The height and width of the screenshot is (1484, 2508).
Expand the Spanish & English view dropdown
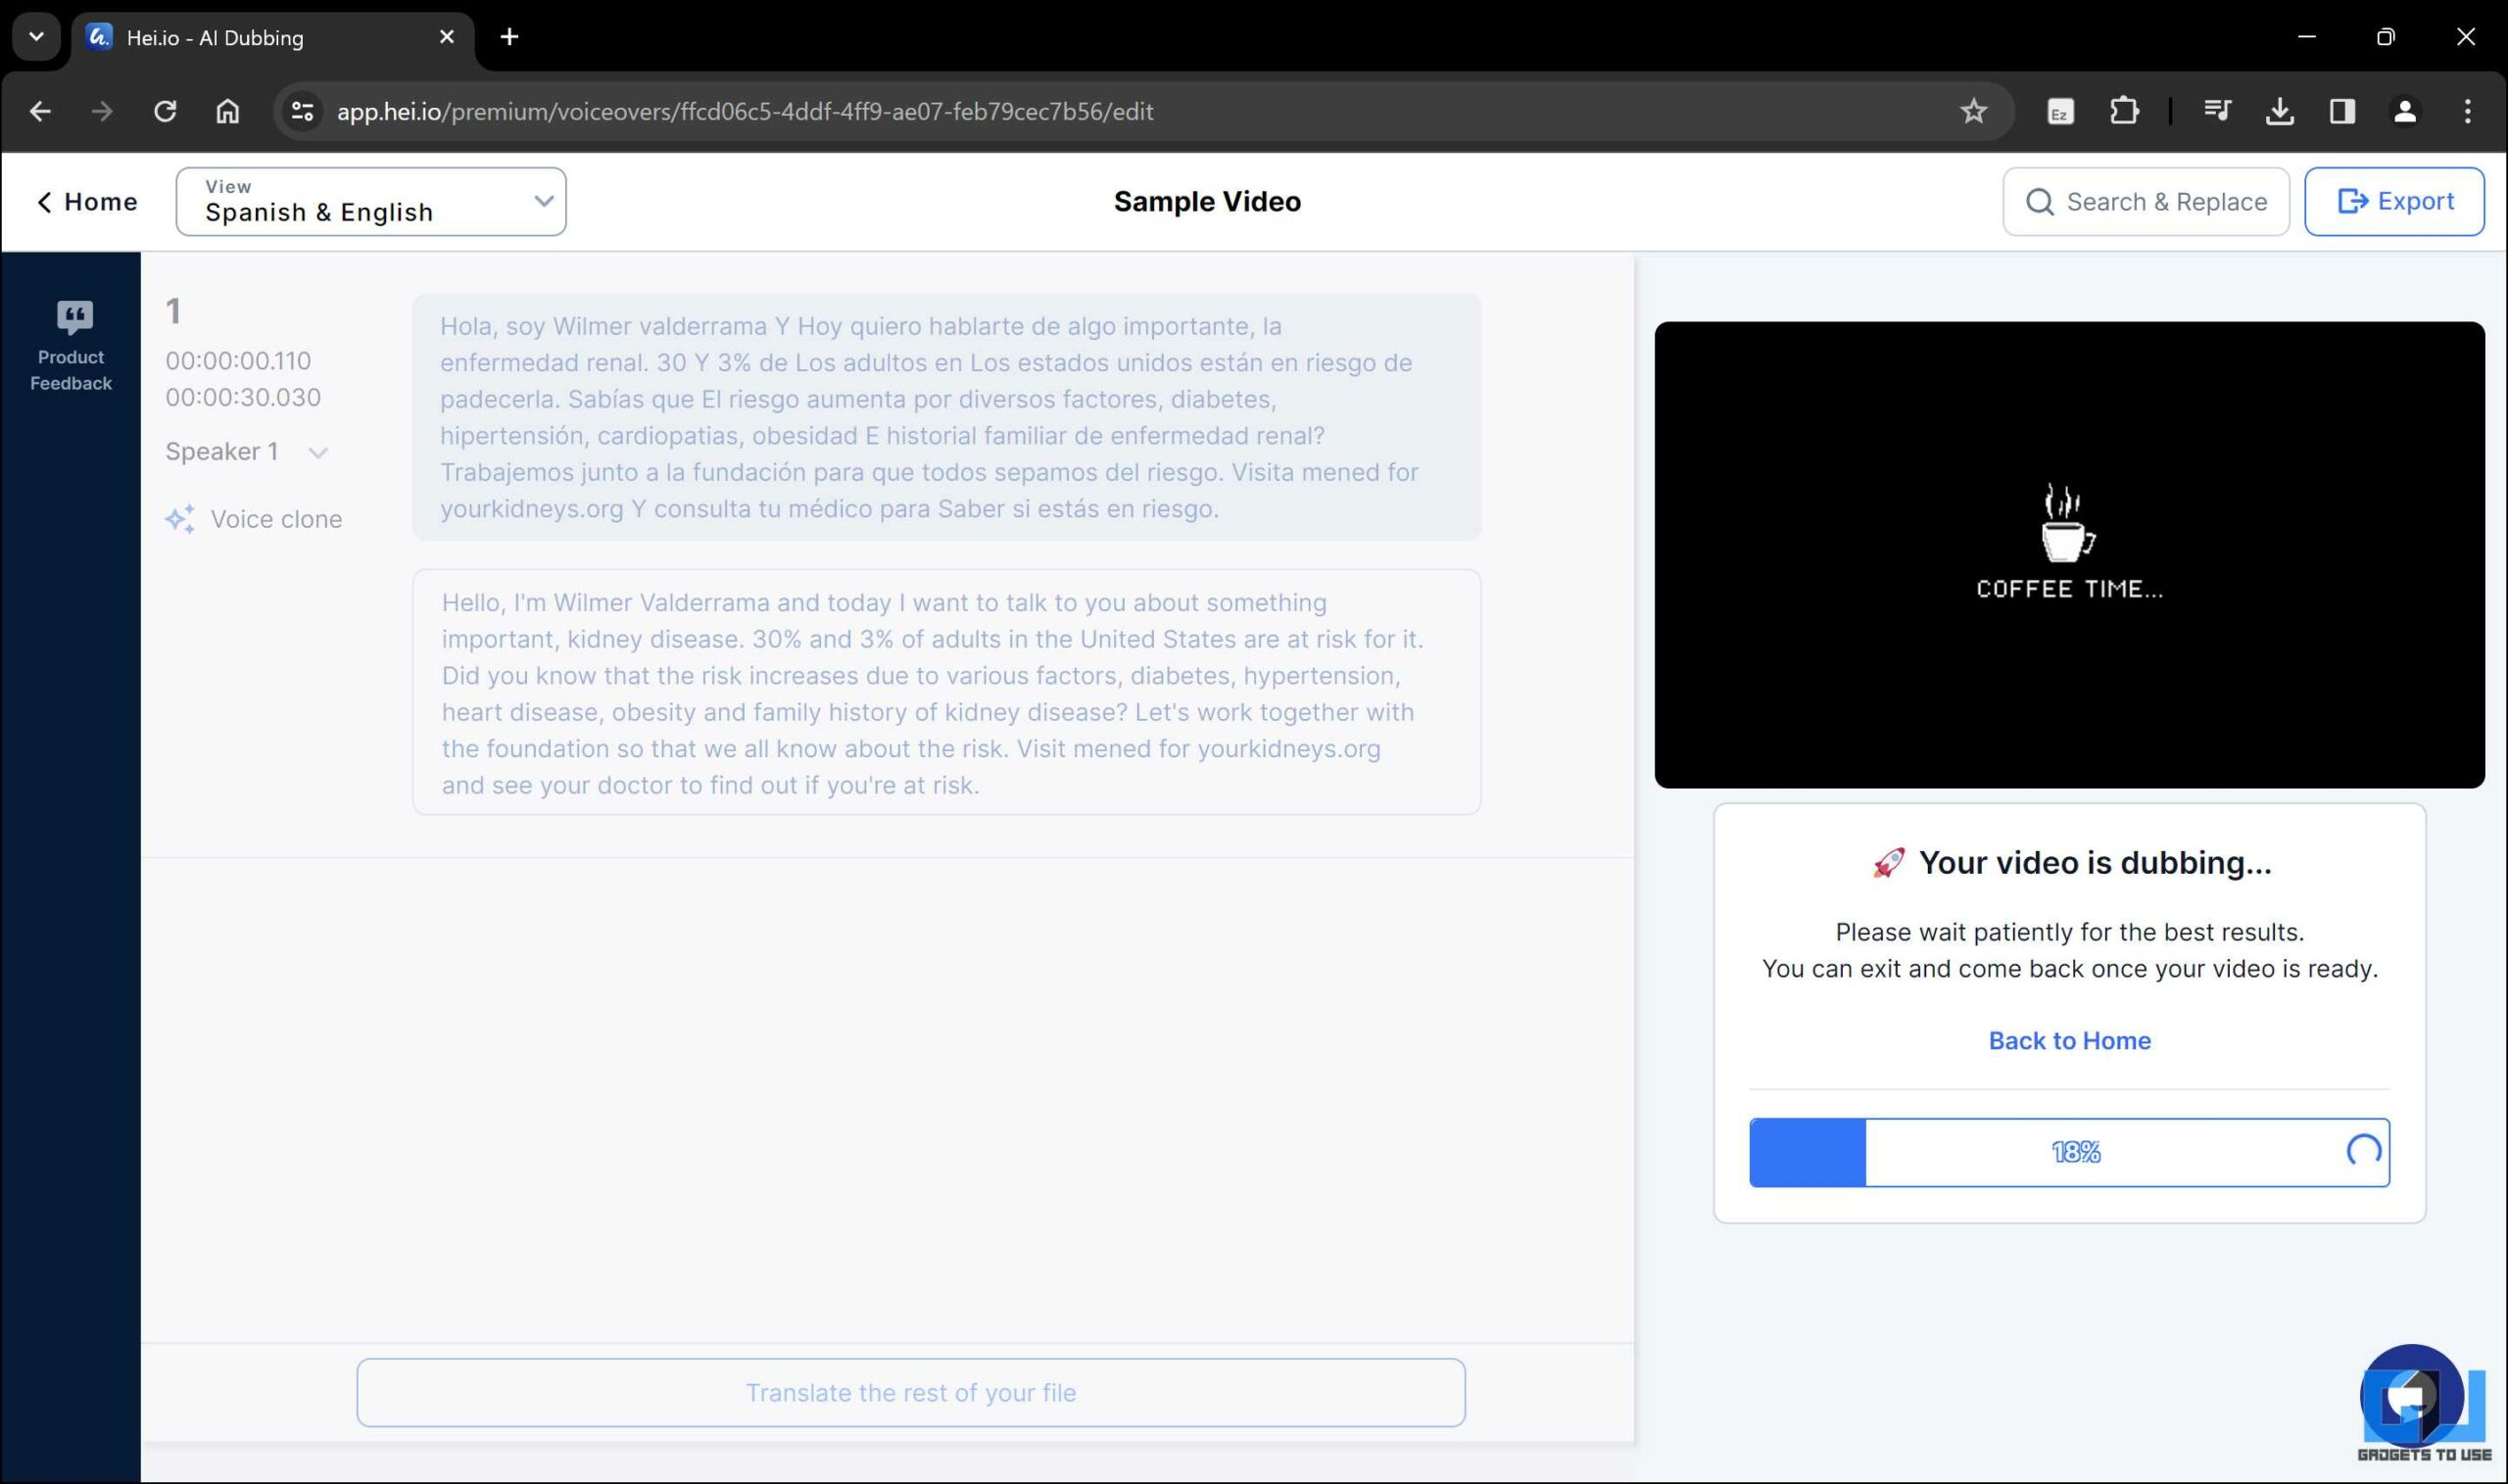click(x=371, y=202)
